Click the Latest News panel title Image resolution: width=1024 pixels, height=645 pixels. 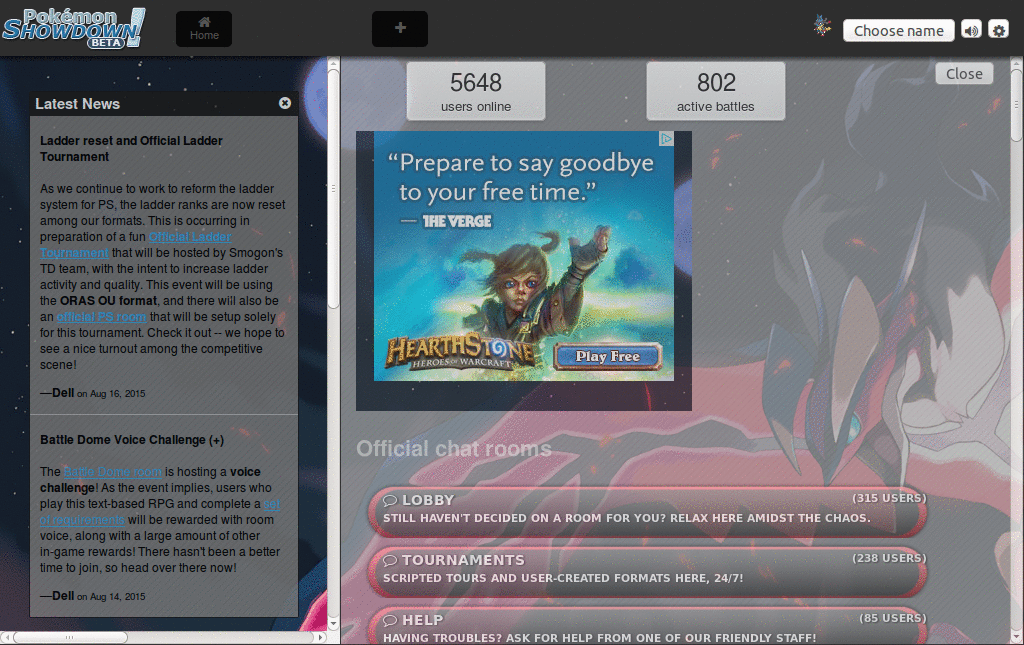pos(78,104)
